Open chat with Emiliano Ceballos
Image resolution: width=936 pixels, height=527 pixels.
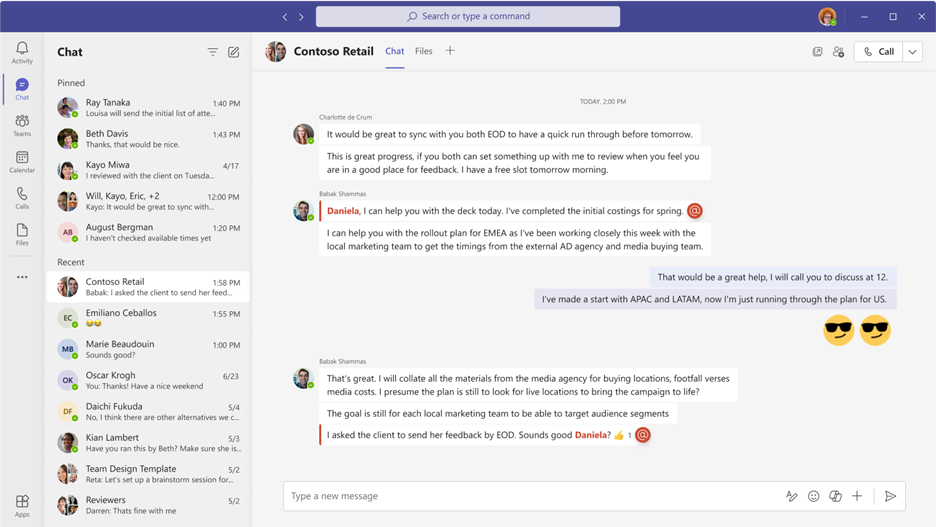[x=148, y=318]
